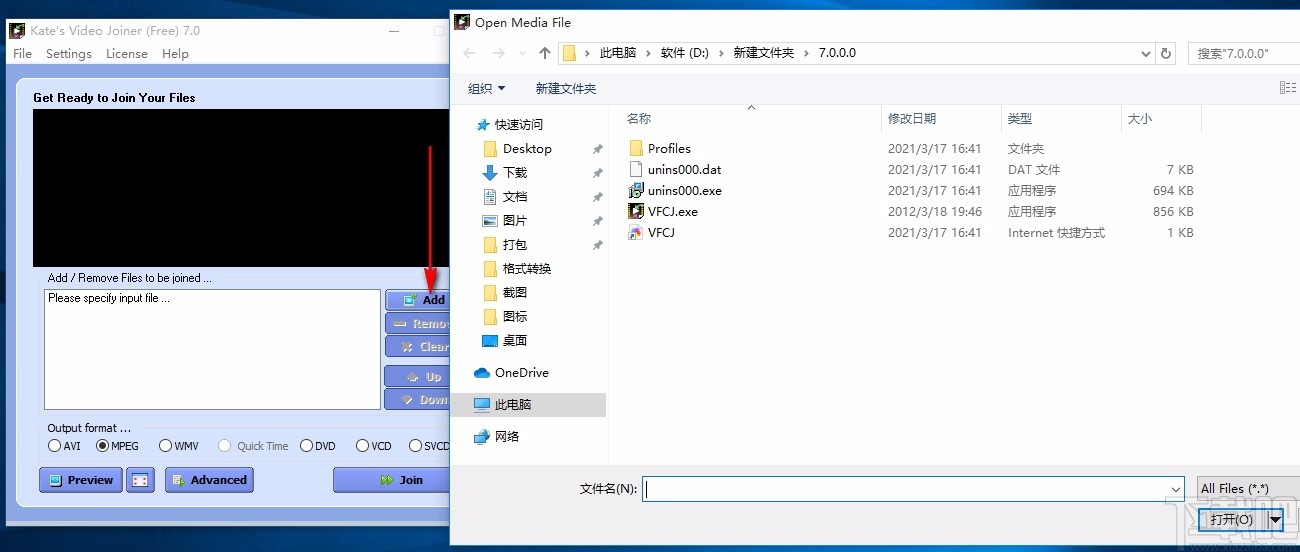Select the WMV output format

[x=180, y=446]
